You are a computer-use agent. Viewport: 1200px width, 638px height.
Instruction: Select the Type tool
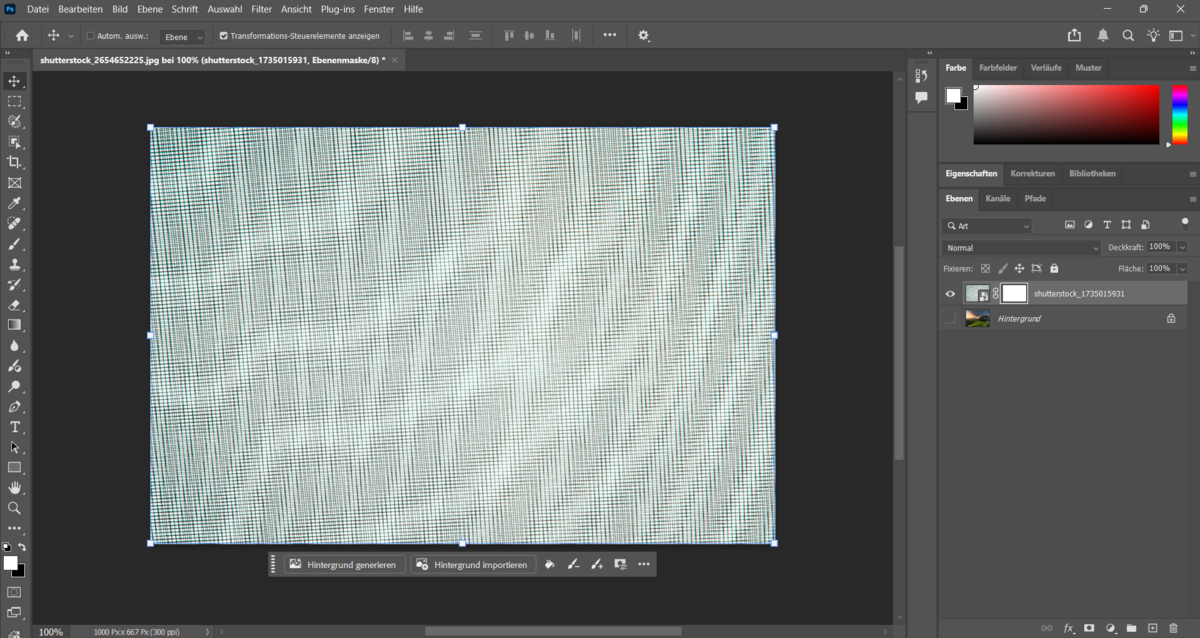15,427
